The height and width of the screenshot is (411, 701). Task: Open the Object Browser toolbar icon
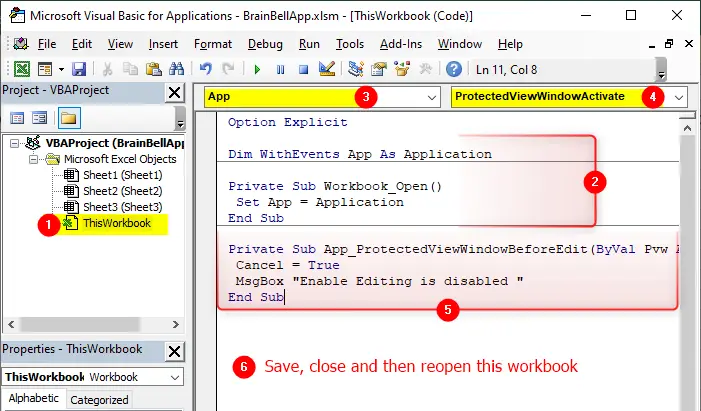point(402,69)
